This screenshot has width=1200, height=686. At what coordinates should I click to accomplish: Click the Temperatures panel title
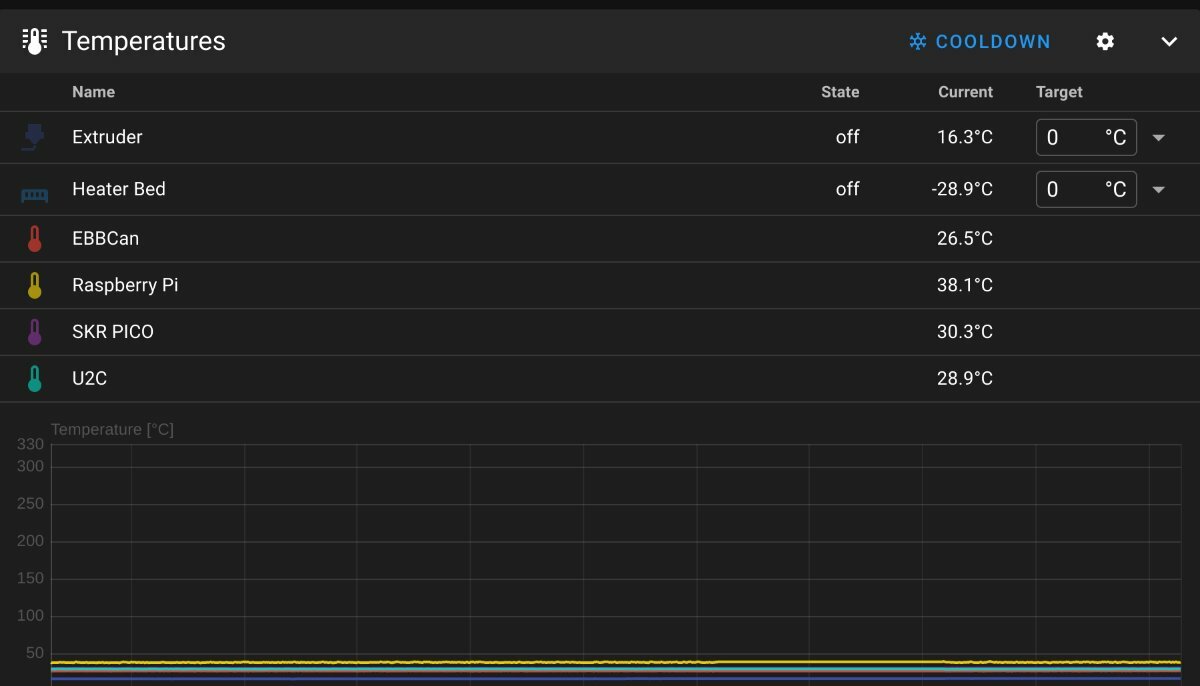coord(144,41)
